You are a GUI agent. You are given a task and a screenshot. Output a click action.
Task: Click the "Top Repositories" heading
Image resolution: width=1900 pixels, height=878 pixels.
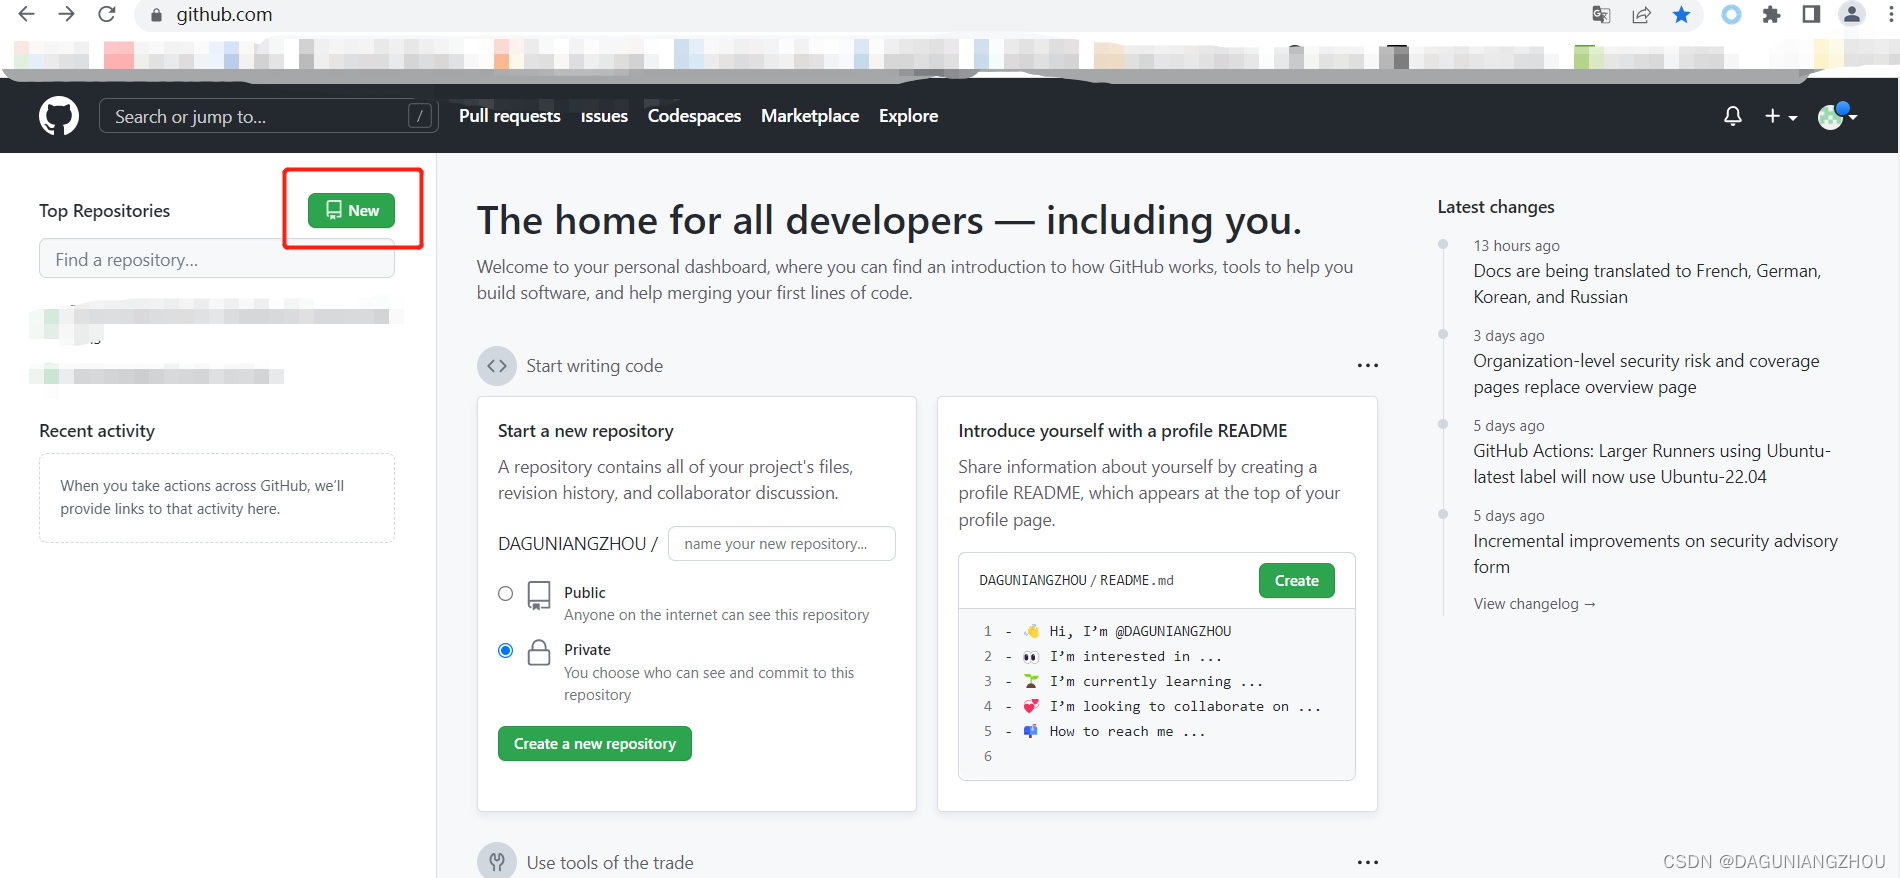[105, 211]
